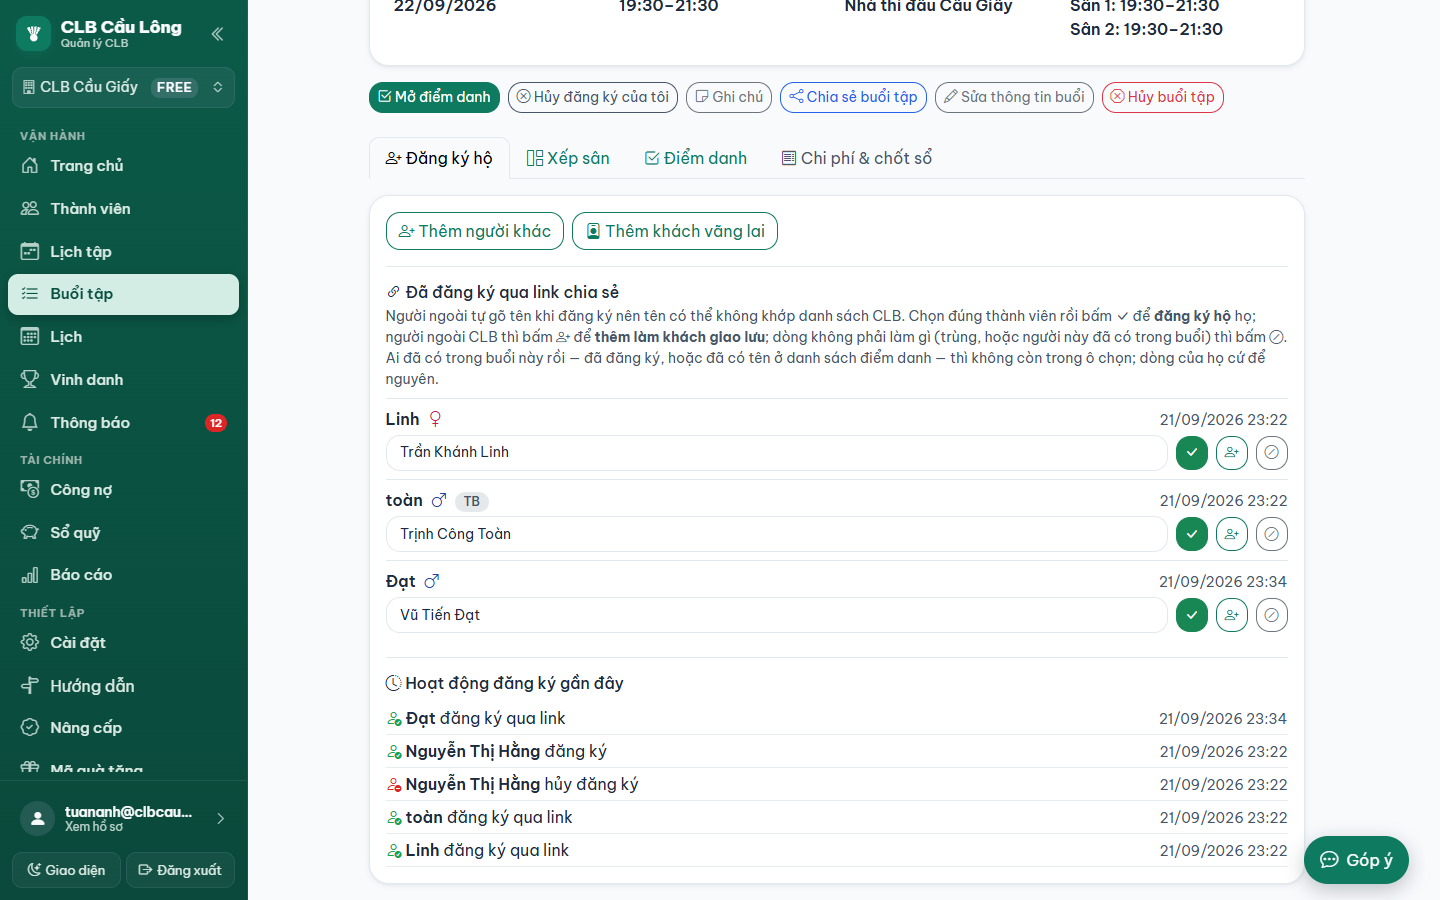Add toàn as a guest player
The width and height of the screenshot is (1440, 900).
pos(1232,534)
